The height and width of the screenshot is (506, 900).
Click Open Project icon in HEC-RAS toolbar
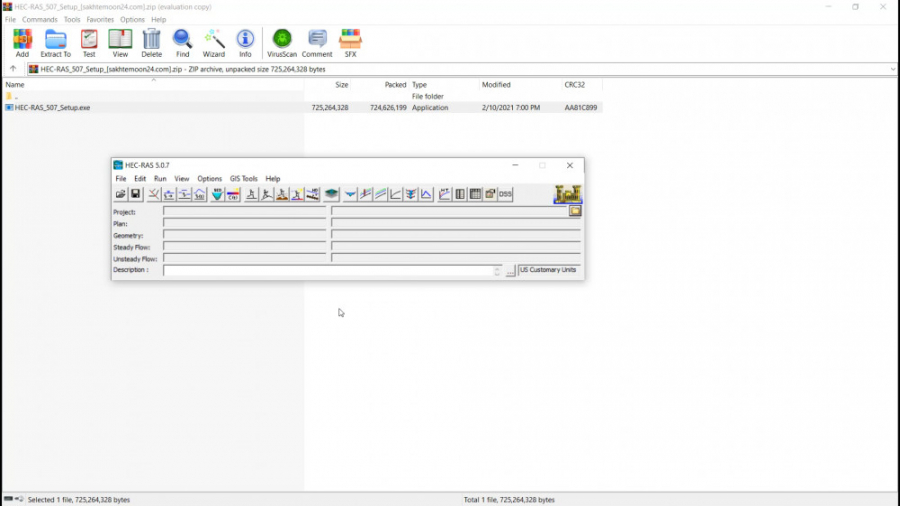coord(121,194)
